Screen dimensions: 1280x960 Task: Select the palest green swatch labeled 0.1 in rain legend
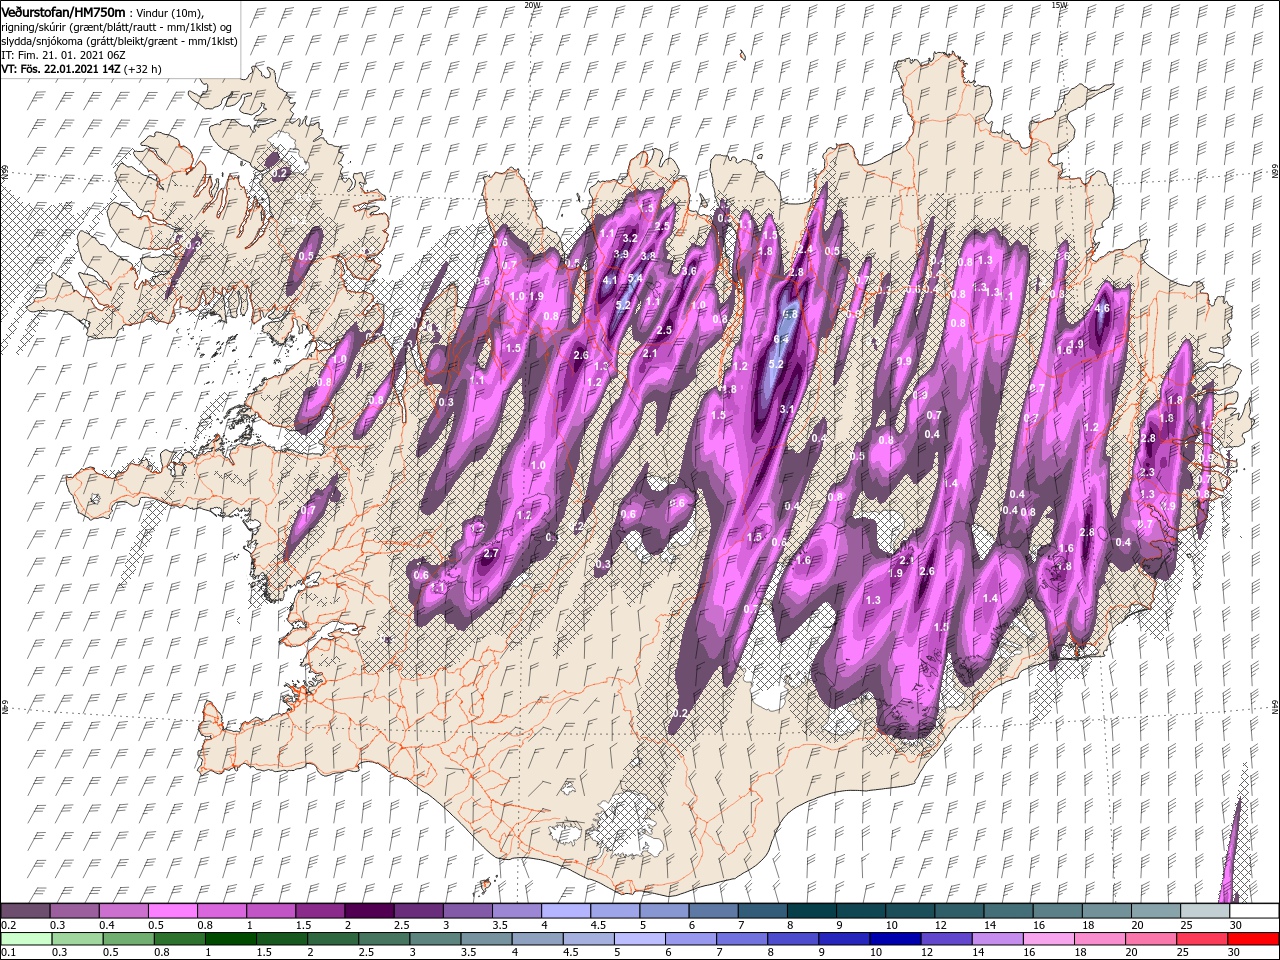coord(25,939)
